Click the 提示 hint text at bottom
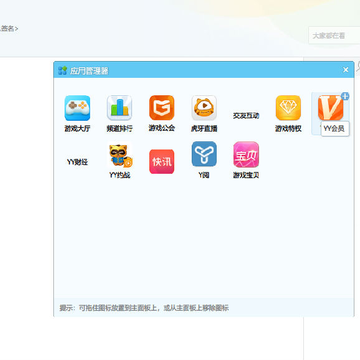Viewport: 360px width, 360px height. point(144,308)
